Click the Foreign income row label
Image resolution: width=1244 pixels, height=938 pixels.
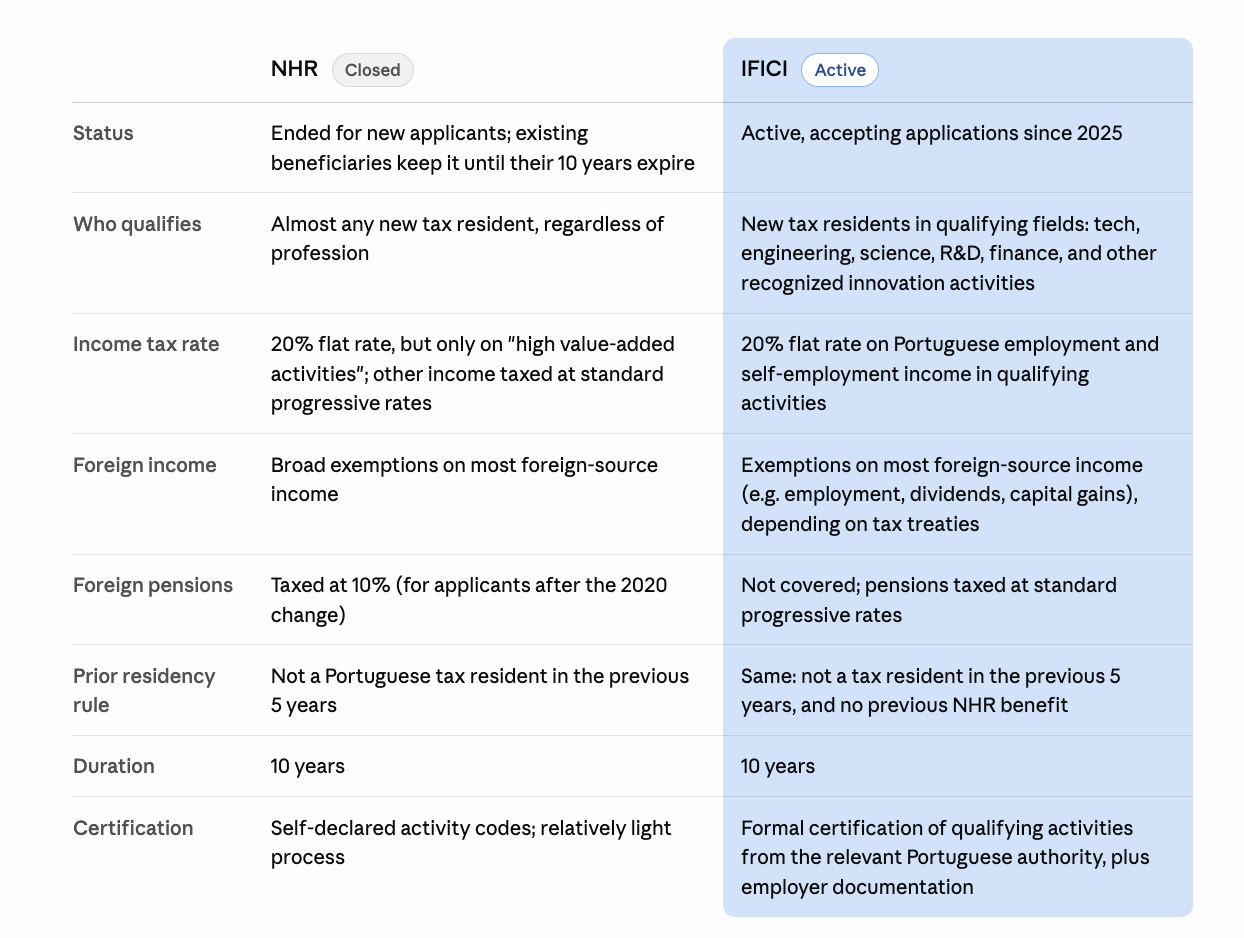click(x=145, y=465)
